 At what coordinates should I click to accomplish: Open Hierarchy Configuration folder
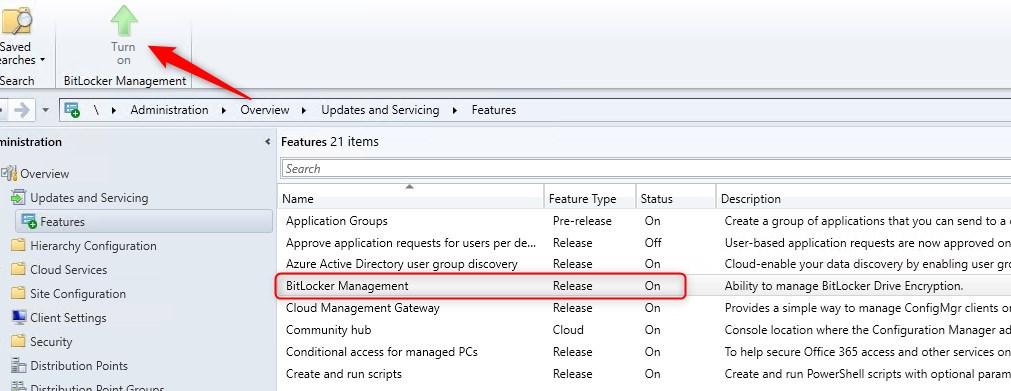click(x=93, y=246)
